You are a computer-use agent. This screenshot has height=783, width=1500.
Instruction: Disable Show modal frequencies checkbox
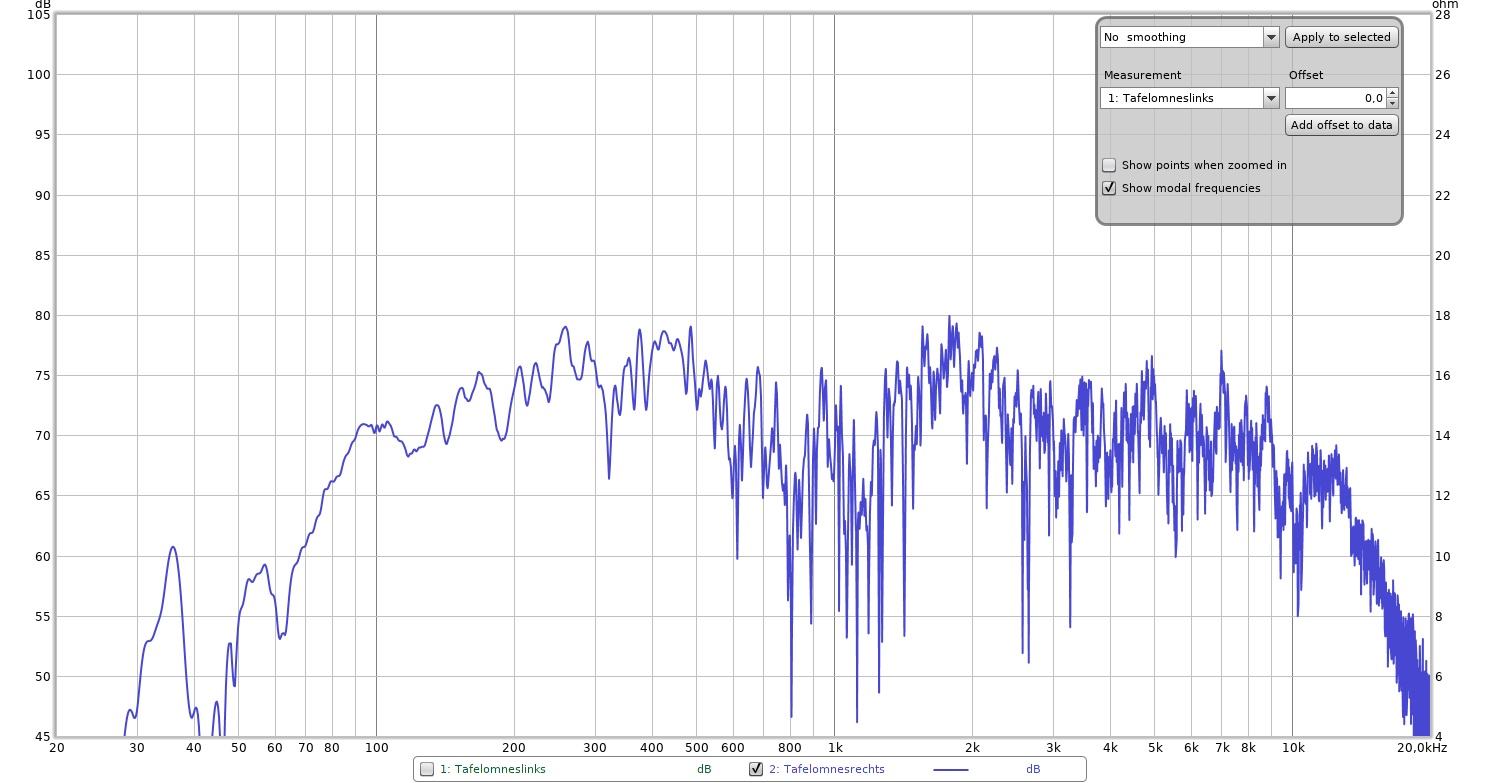1109,188
